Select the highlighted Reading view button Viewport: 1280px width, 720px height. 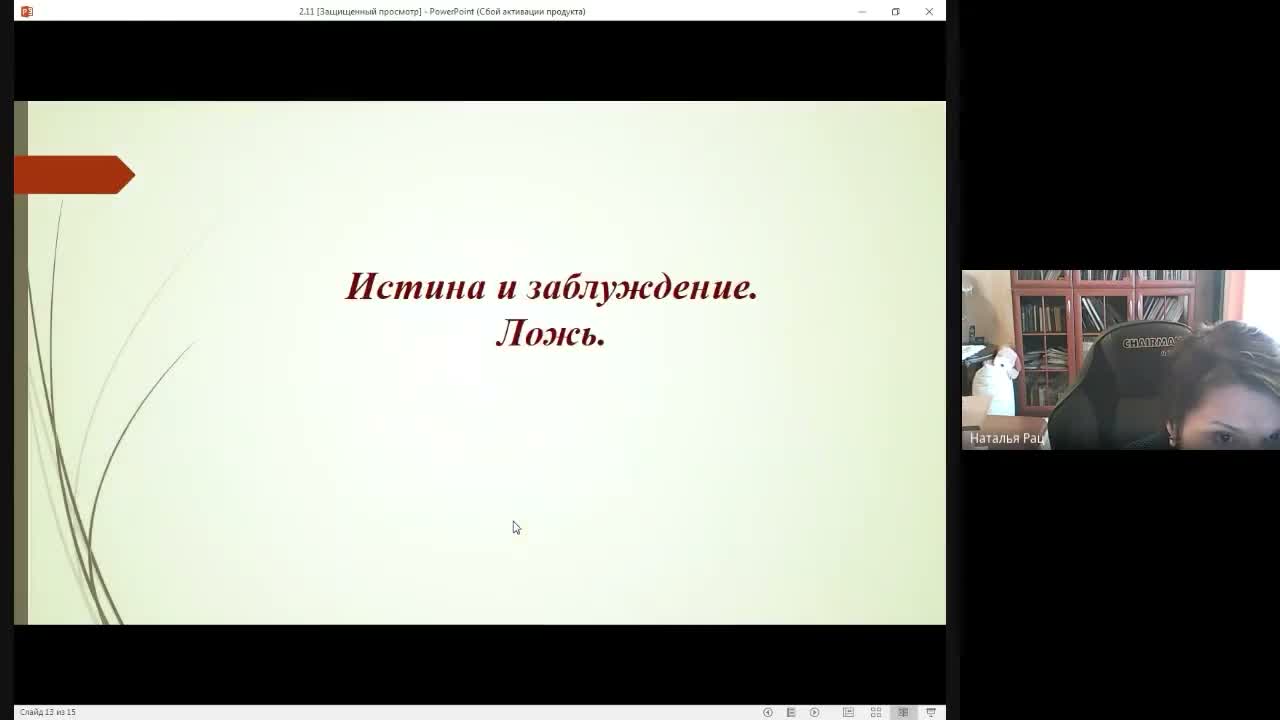pos(903,712)
